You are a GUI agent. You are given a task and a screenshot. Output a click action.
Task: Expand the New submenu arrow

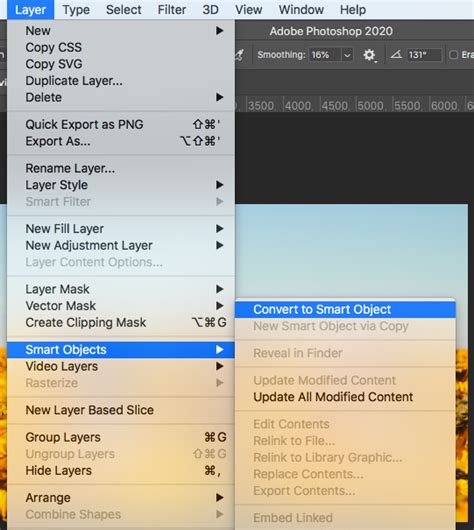(220, 31)
